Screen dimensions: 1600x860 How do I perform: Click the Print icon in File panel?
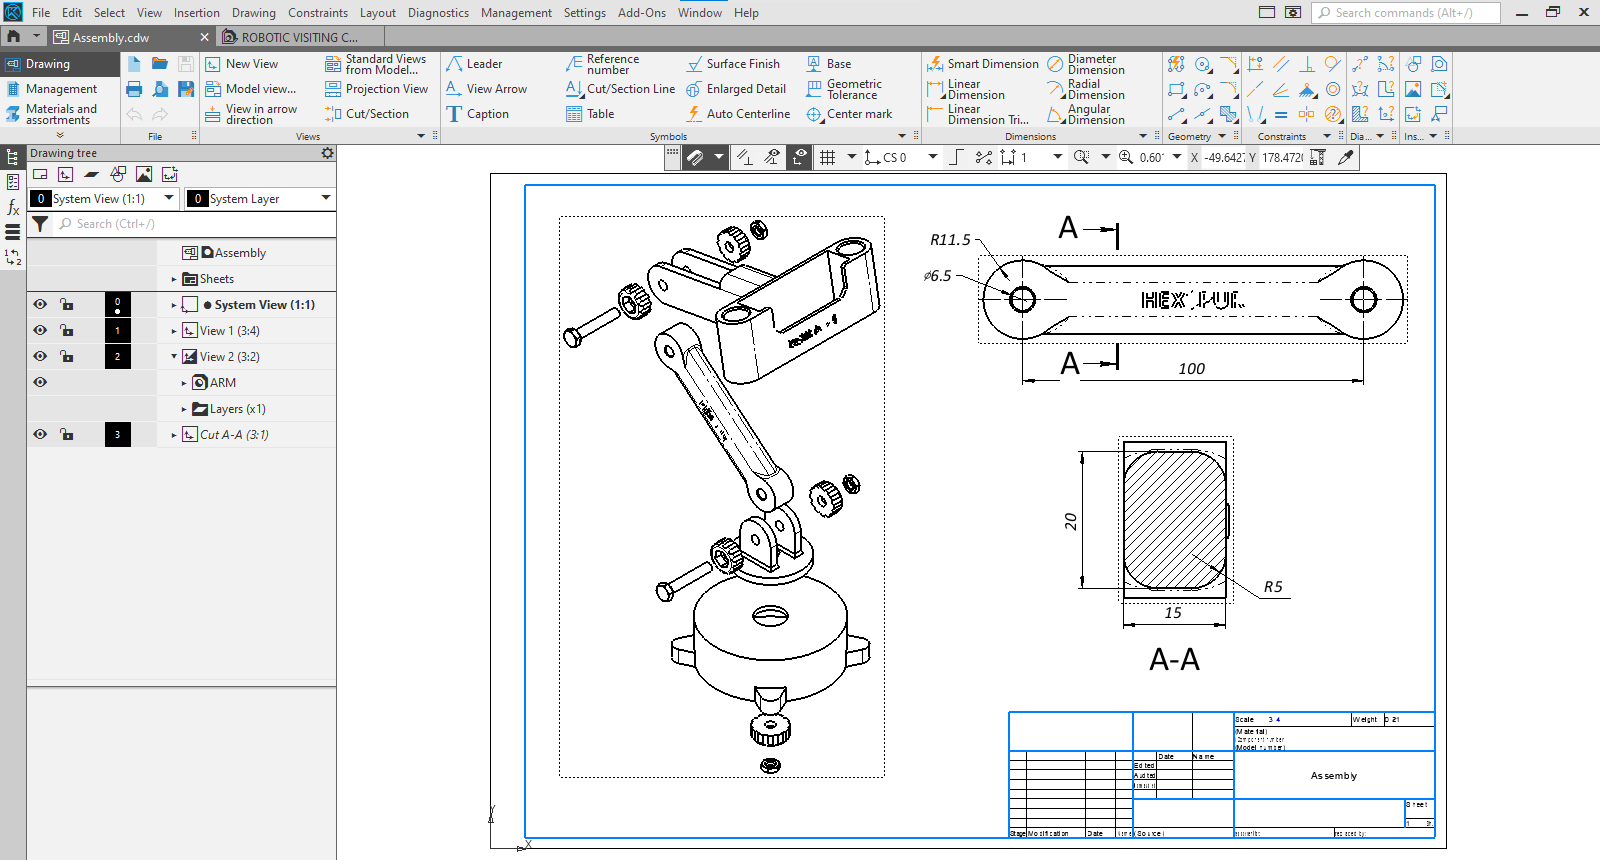tap(134, 89)
